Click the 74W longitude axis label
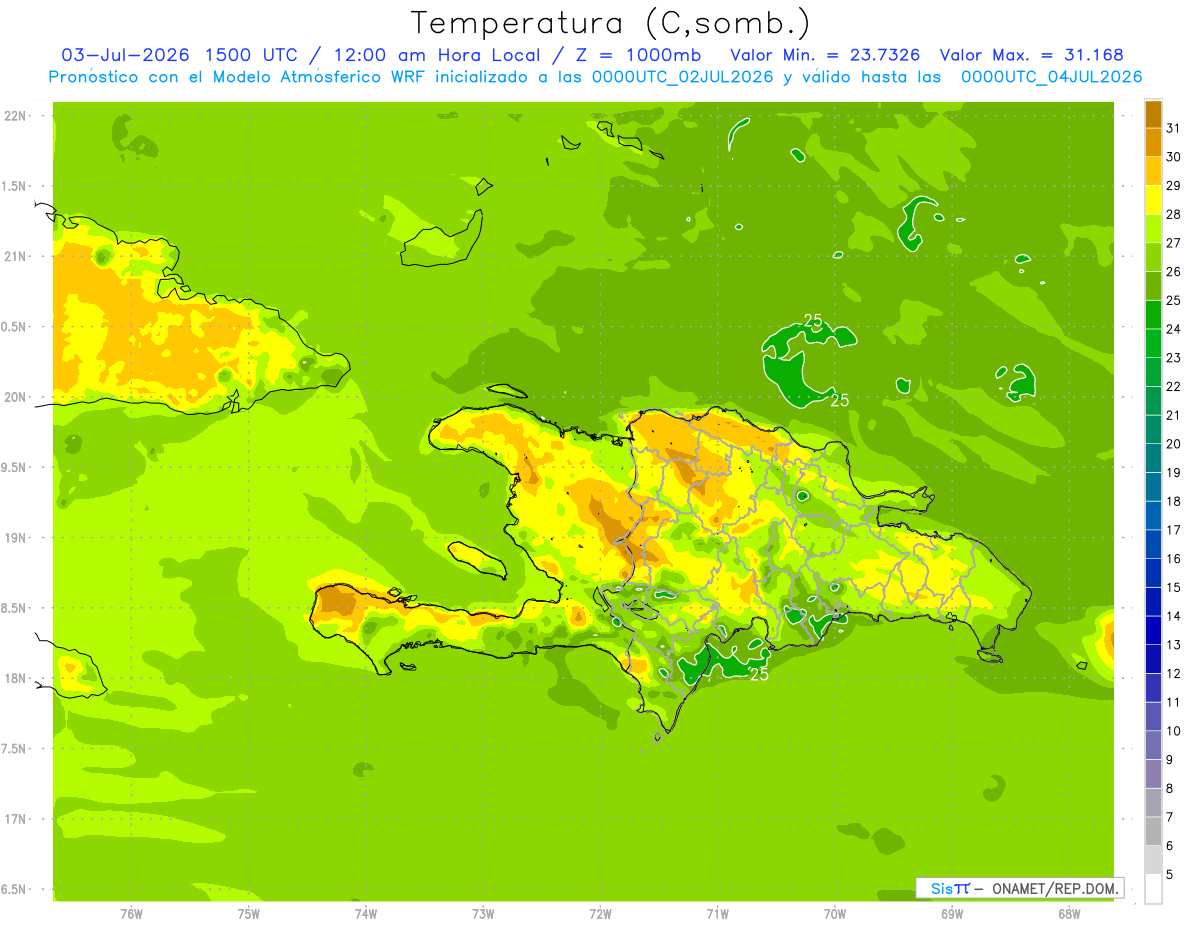The height and width of the screenshot is (927, 1200). (366, 913)
